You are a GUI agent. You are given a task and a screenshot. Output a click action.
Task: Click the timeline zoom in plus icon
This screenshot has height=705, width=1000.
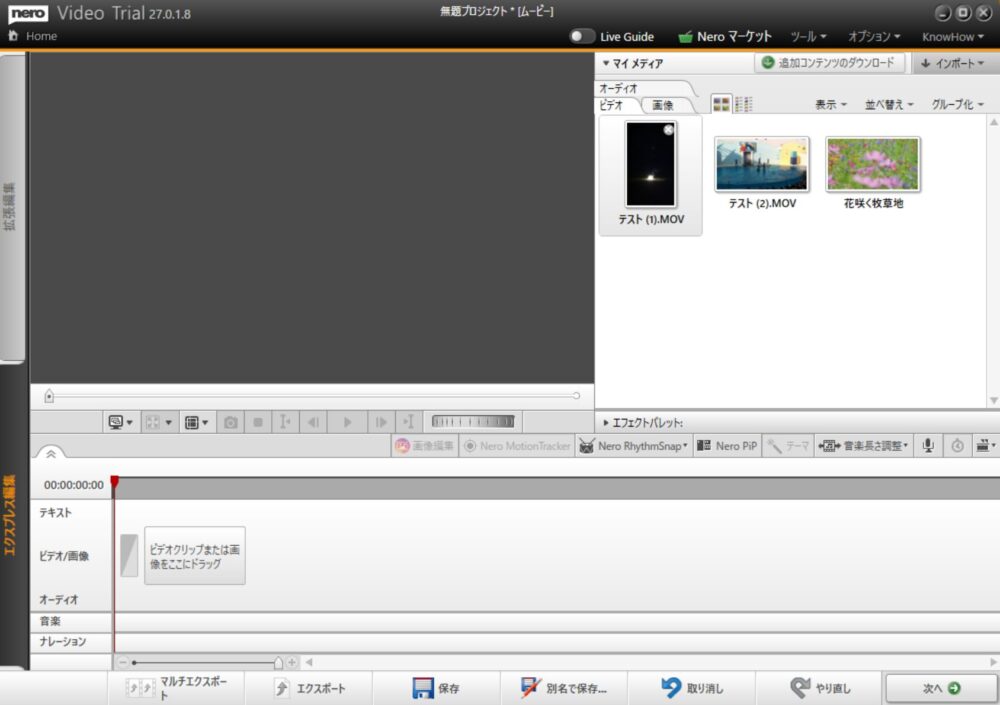[x=291, y=662]
